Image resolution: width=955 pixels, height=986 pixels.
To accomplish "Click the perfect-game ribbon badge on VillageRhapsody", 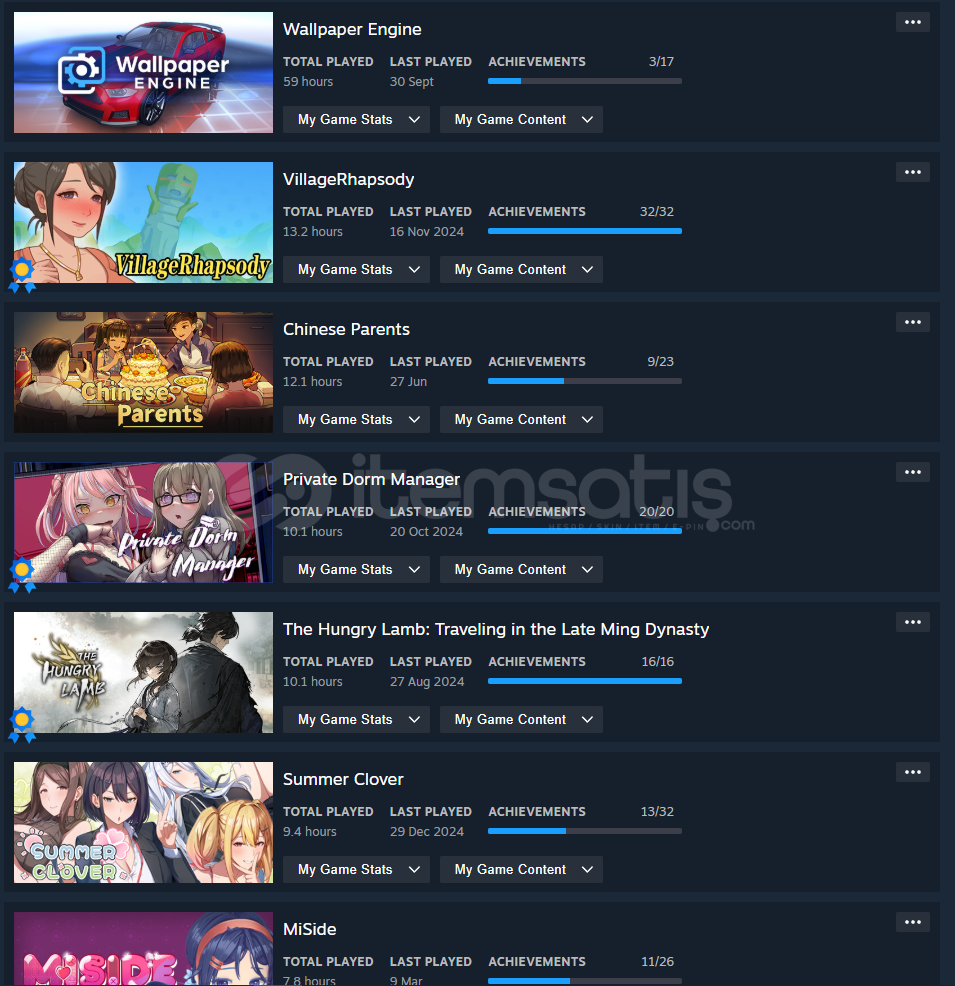I will tap(22, 275).
